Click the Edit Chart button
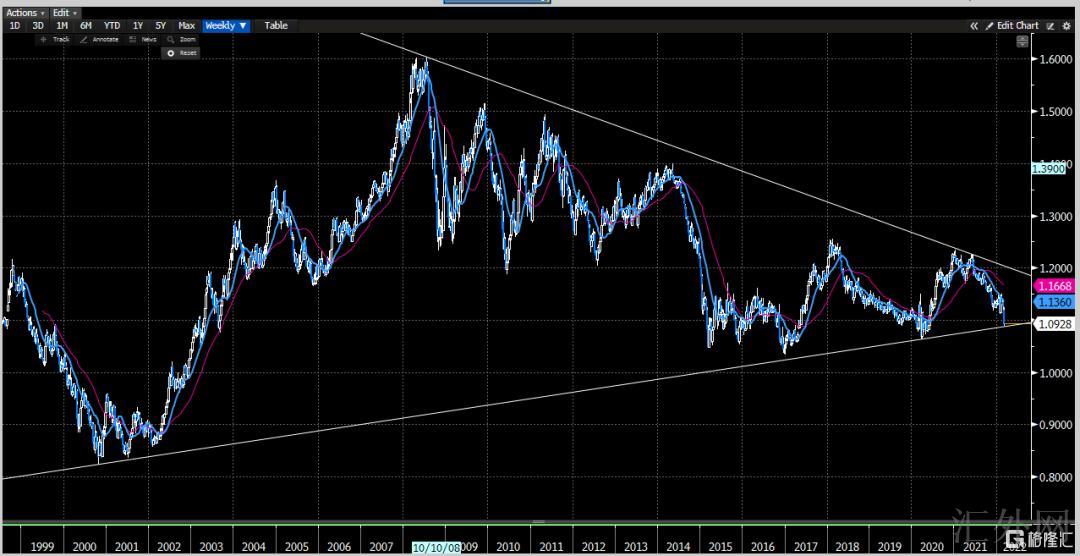This screenshot has width=1080, height=556. 1012,25
